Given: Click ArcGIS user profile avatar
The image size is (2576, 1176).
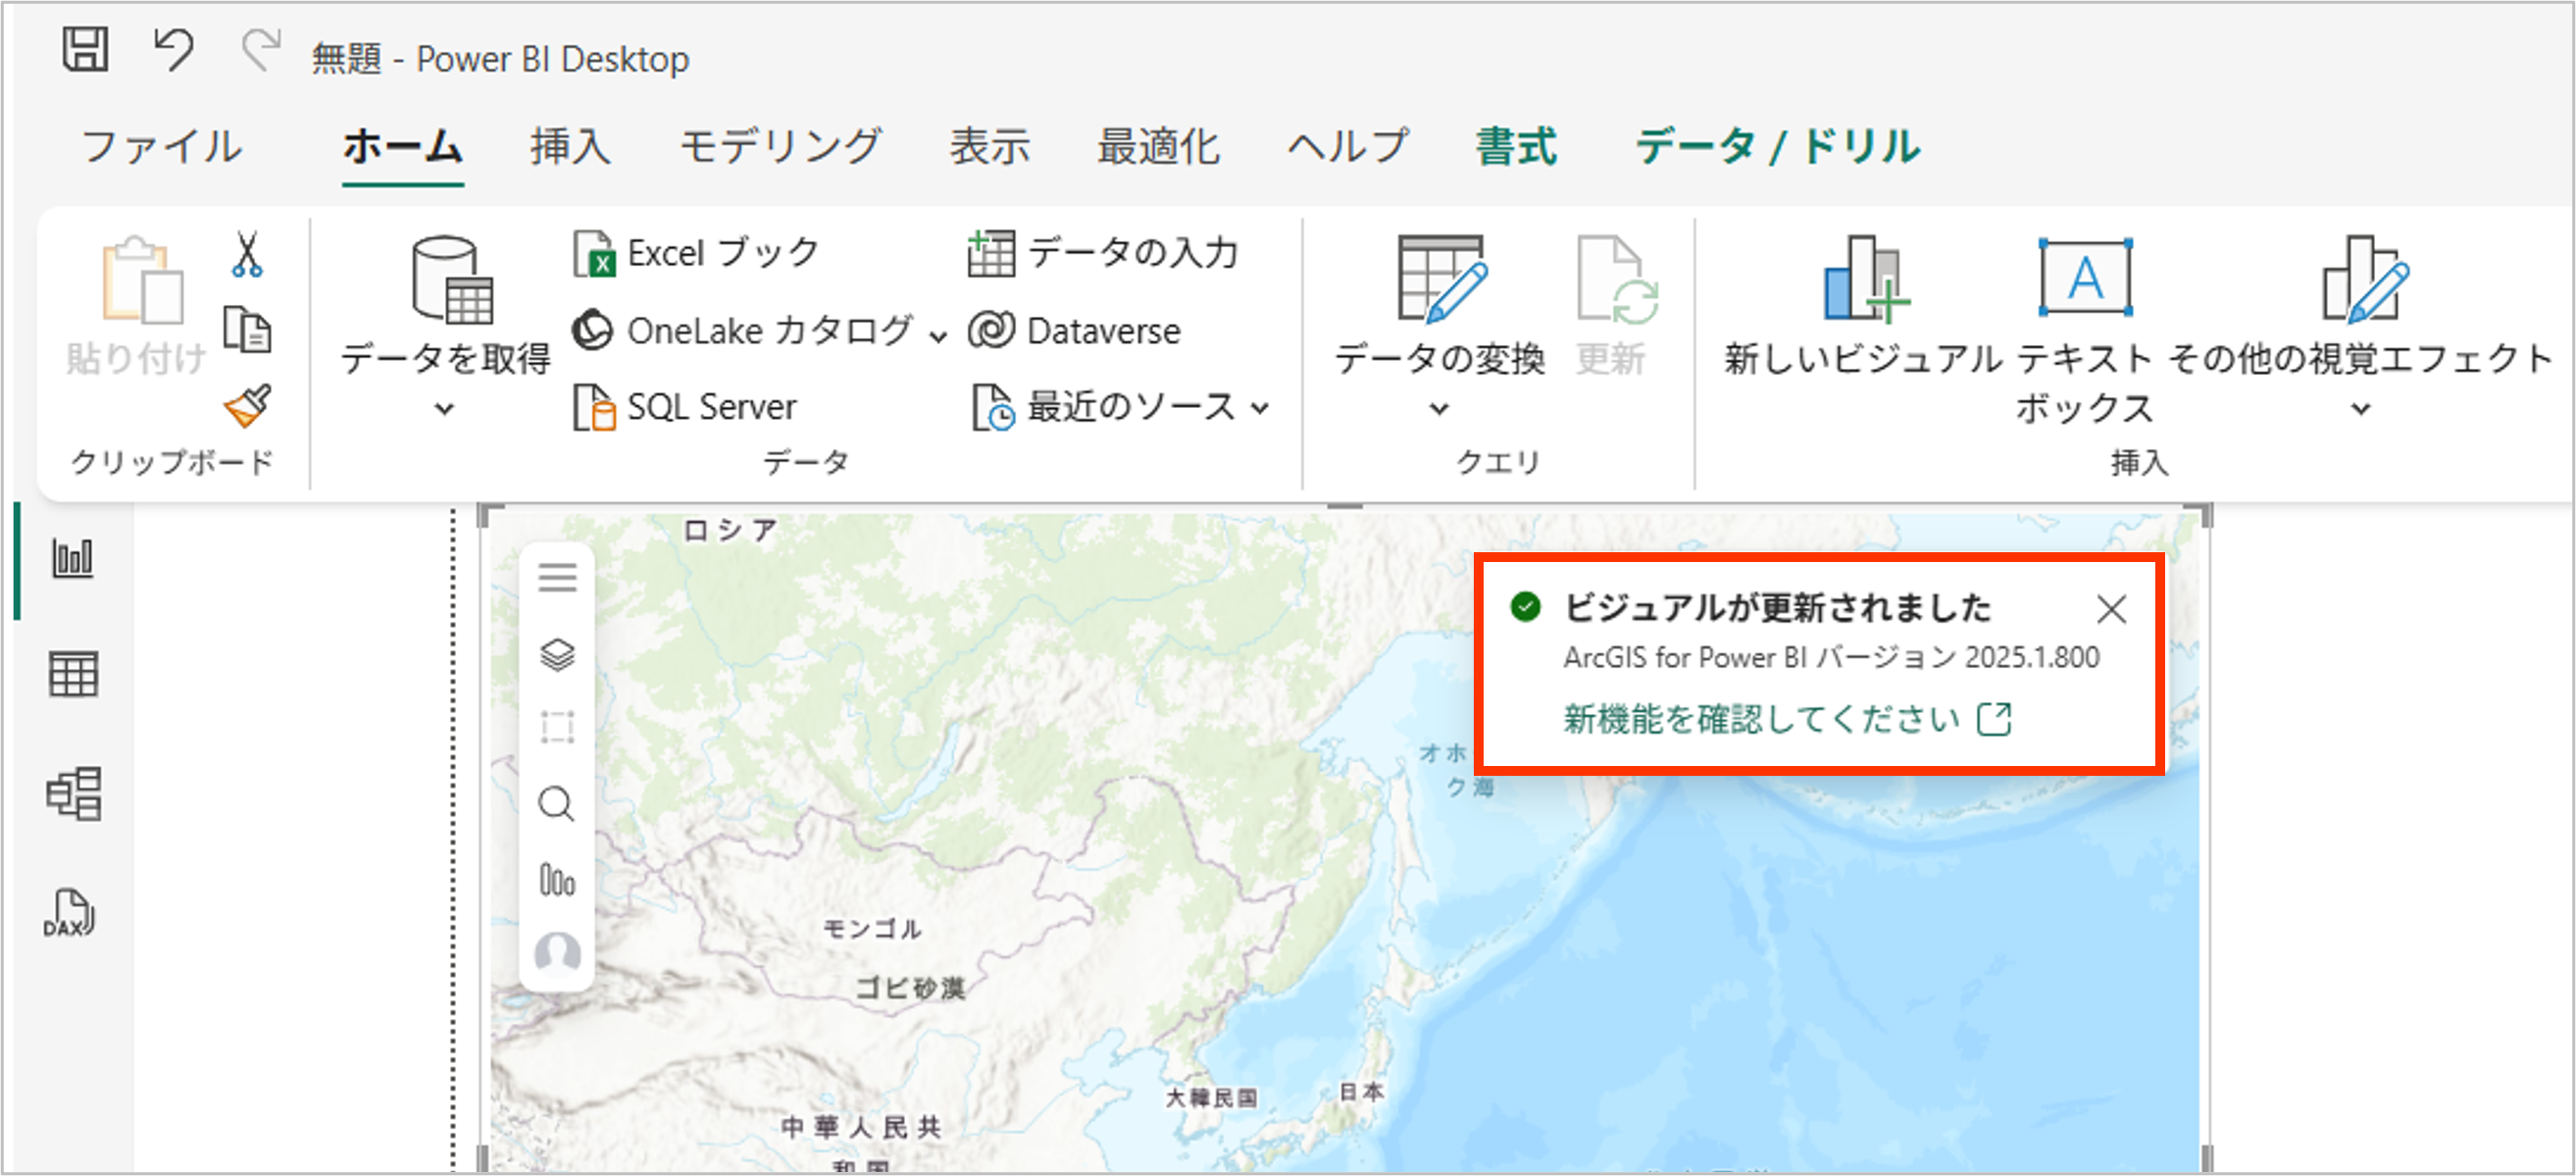Looking at the screenshot, I should coord(557,953).
